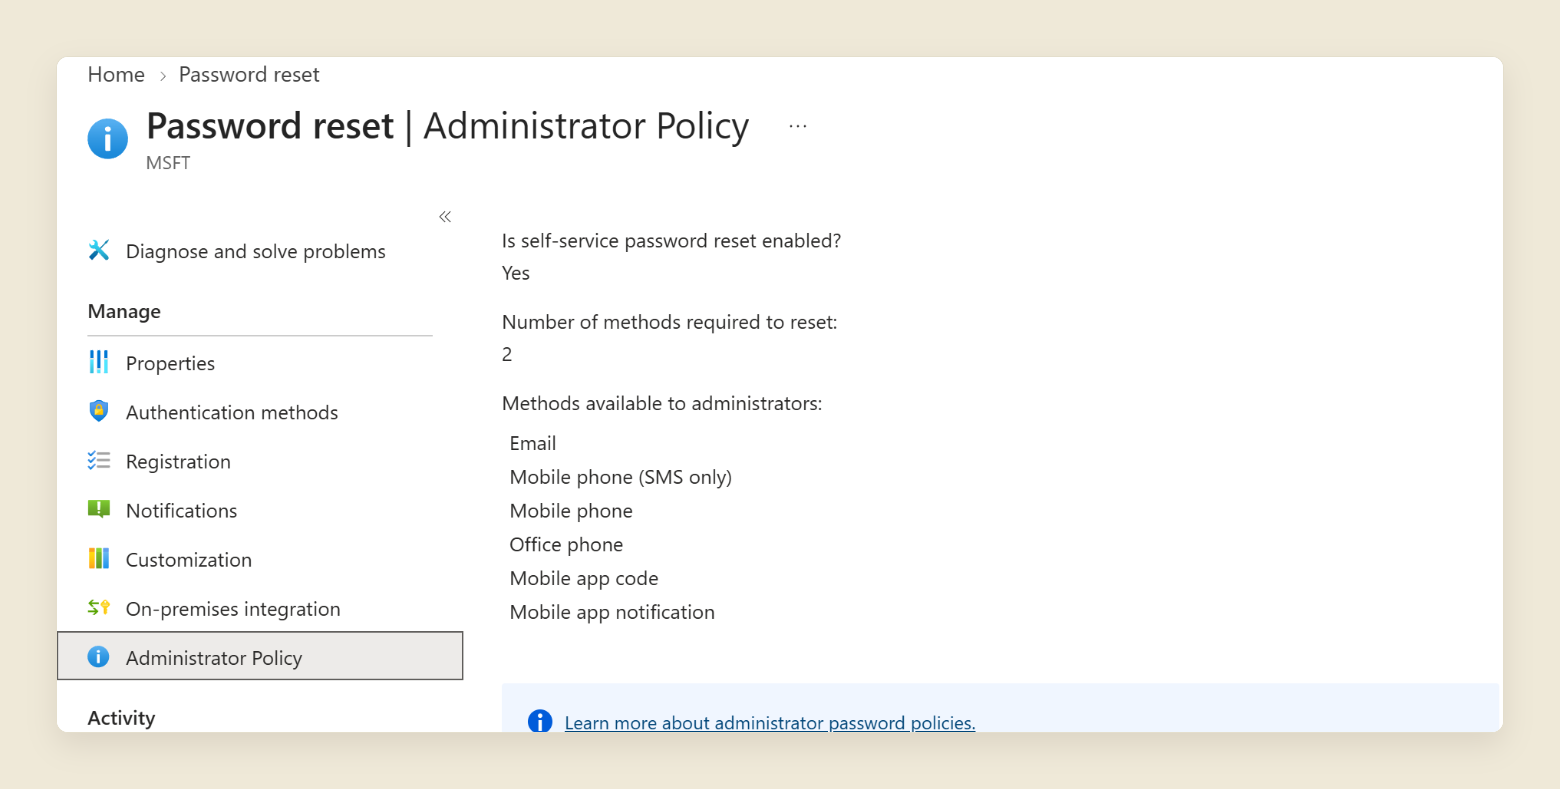Click Mobile phone (SMS only) entry
The height and width of the screenshot is (789, 1560).
coord(621,477)
